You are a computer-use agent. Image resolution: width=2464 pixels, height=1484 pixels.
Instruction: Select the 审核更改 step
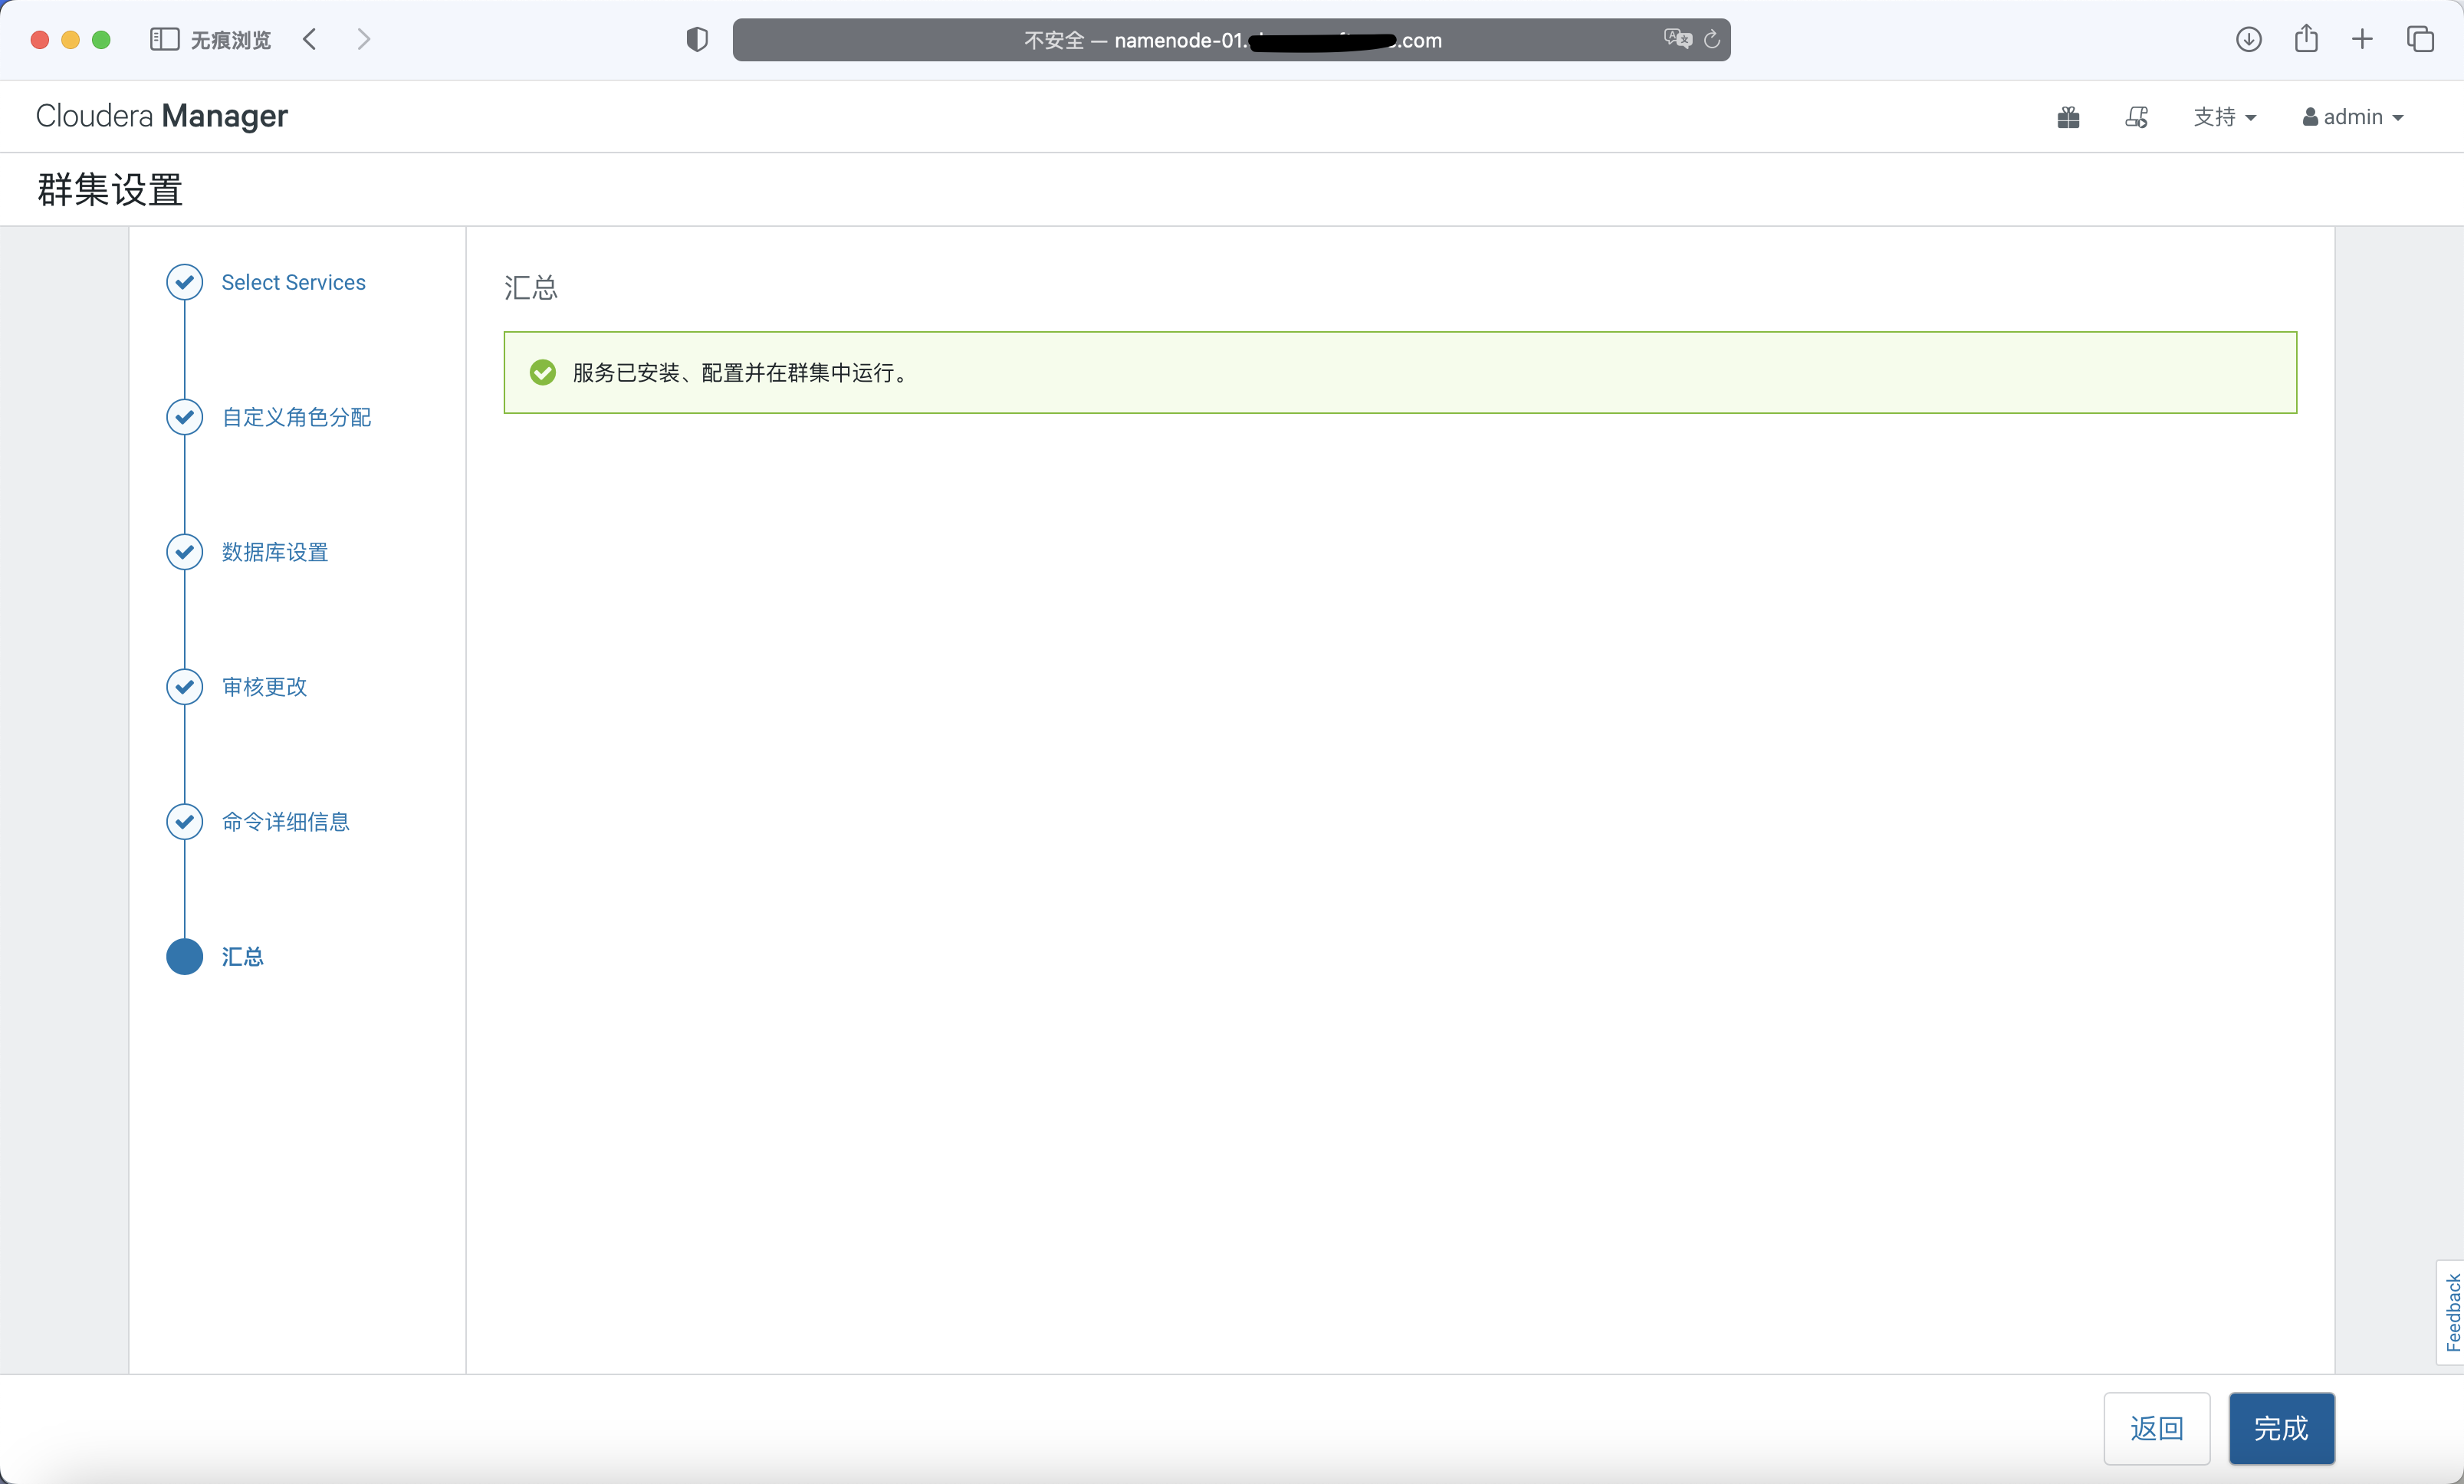pyautogui.click(x=263, y=686)
